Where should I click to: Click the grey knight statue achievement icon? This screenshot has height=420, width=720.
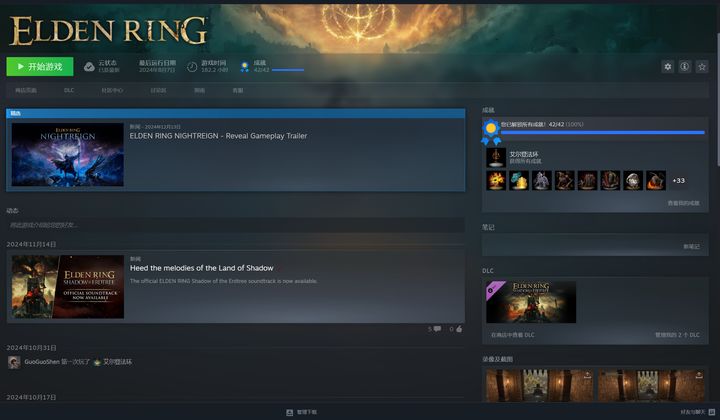pos(542,180)
